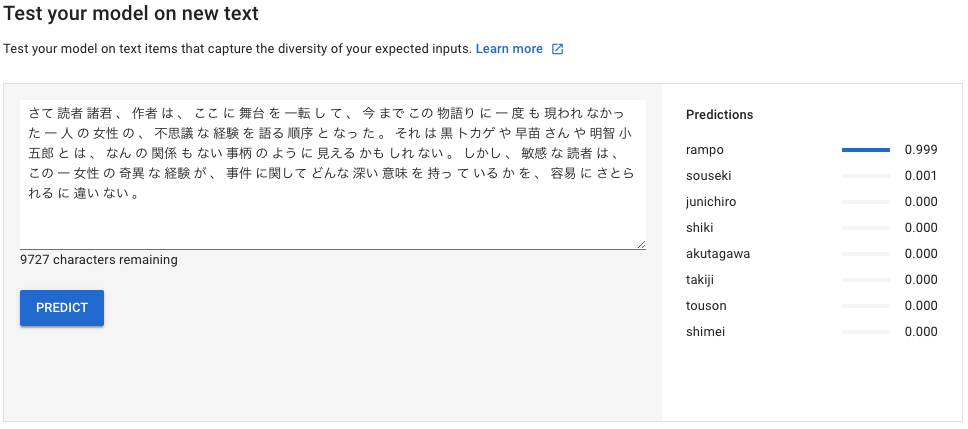Select the shiki prediction label

tap(700, 228)
